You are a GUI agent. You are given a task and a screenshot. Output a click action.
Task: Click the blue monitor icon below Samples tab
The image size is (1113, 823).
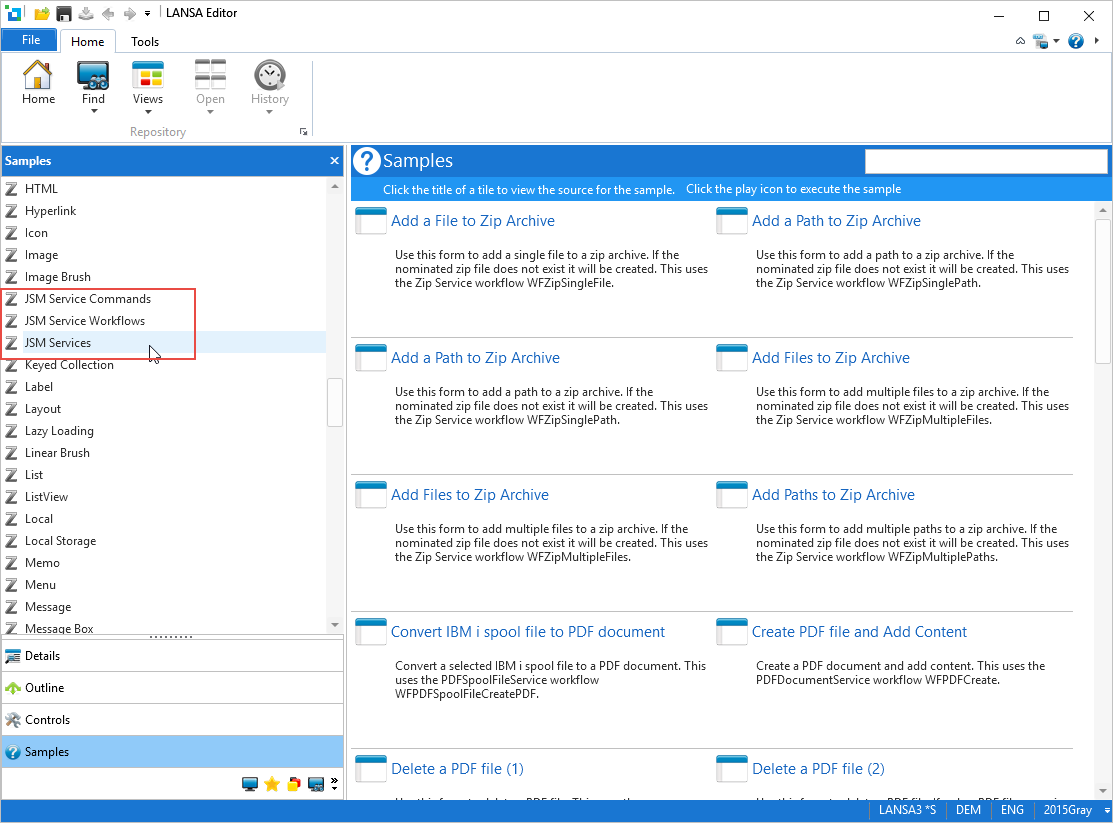click(x=250, y=784)
